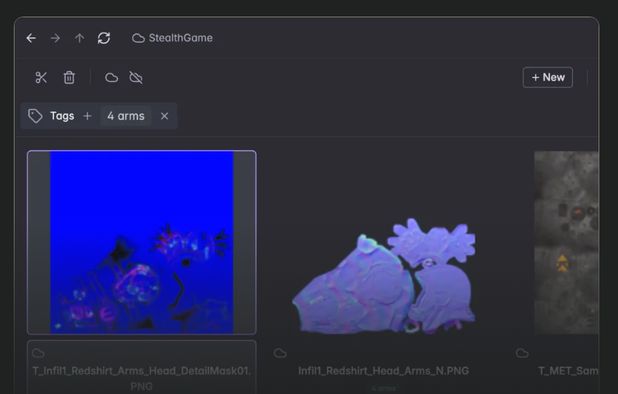Viewport: 618px width, 394px height.
Task: Click the tag icon in the Tags bar
Action: [x=35, y=116]
